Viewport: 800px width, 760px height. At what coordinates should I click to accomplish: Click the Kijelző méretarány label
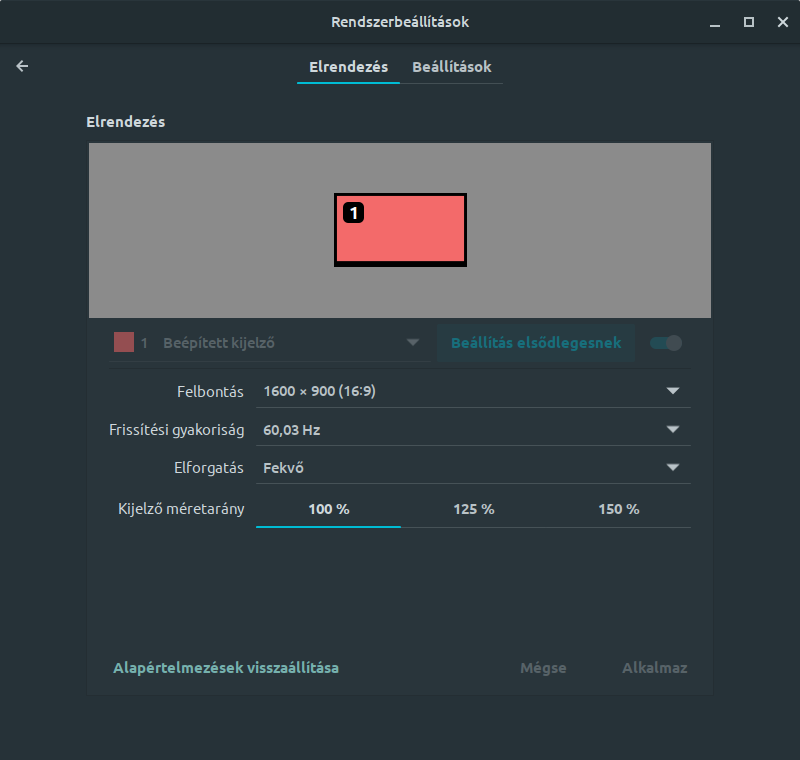click(x=181, y=509)
